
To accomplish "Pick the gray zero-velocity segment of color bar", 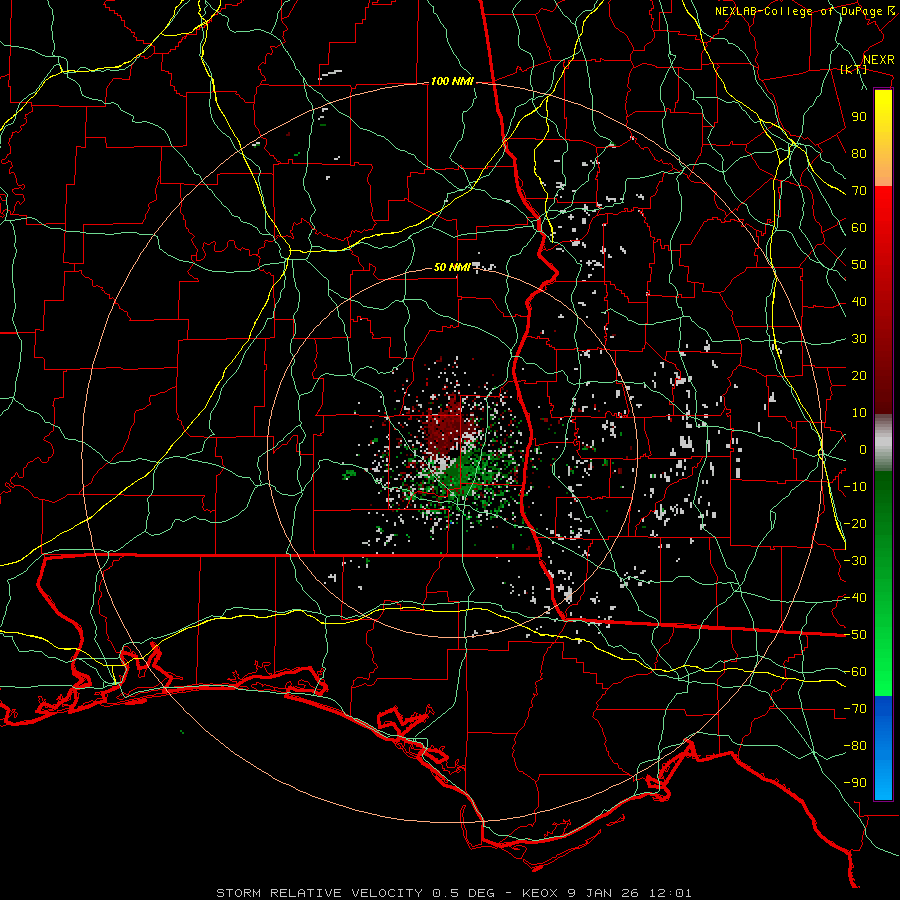I will click(883, 443).
